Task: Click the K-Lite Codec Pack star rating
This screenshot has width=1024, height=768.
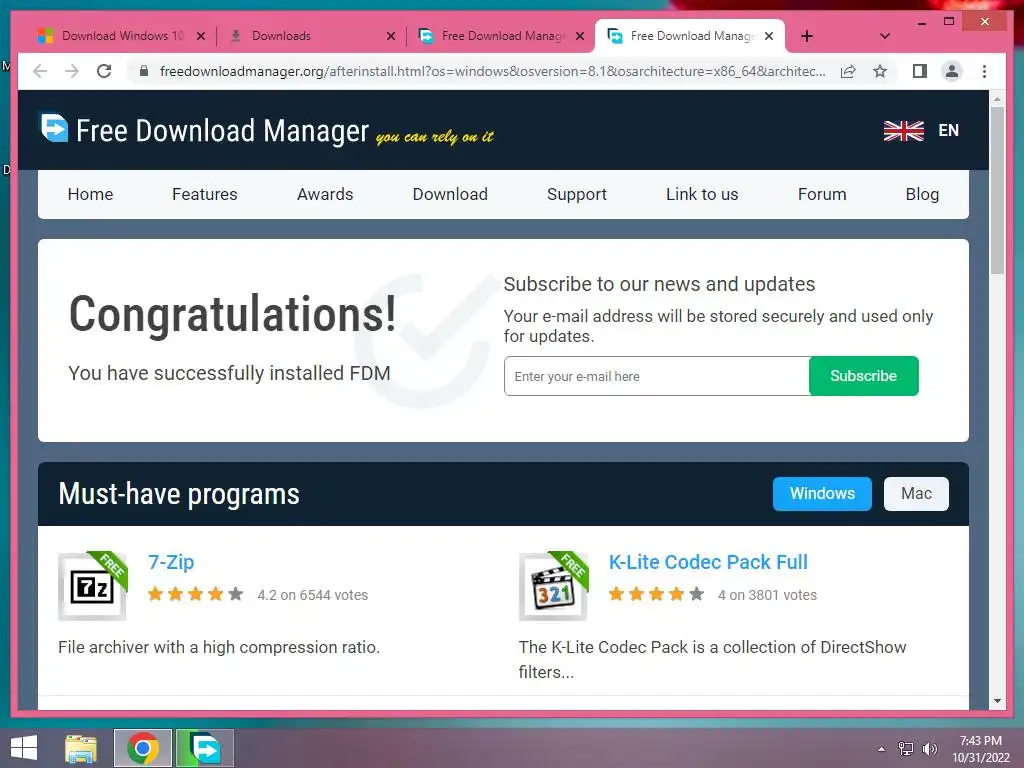Action: point(656,594)
